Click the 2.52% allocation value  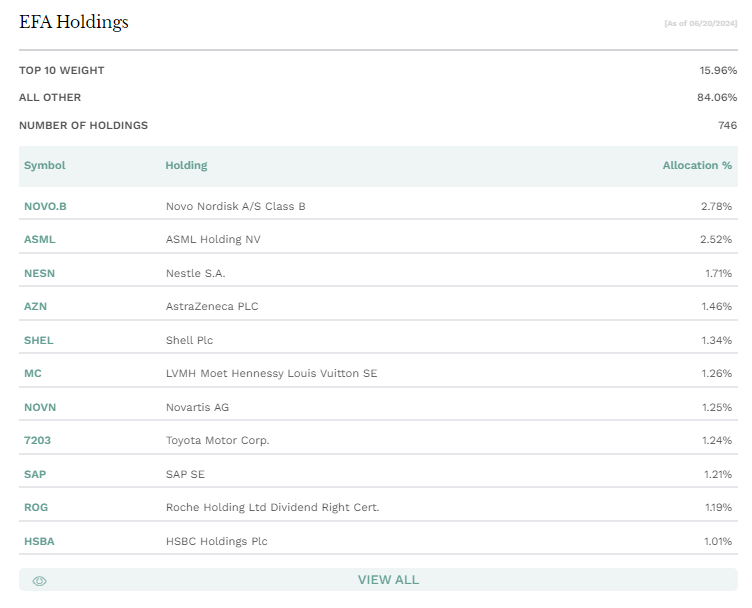click(716, 239)
